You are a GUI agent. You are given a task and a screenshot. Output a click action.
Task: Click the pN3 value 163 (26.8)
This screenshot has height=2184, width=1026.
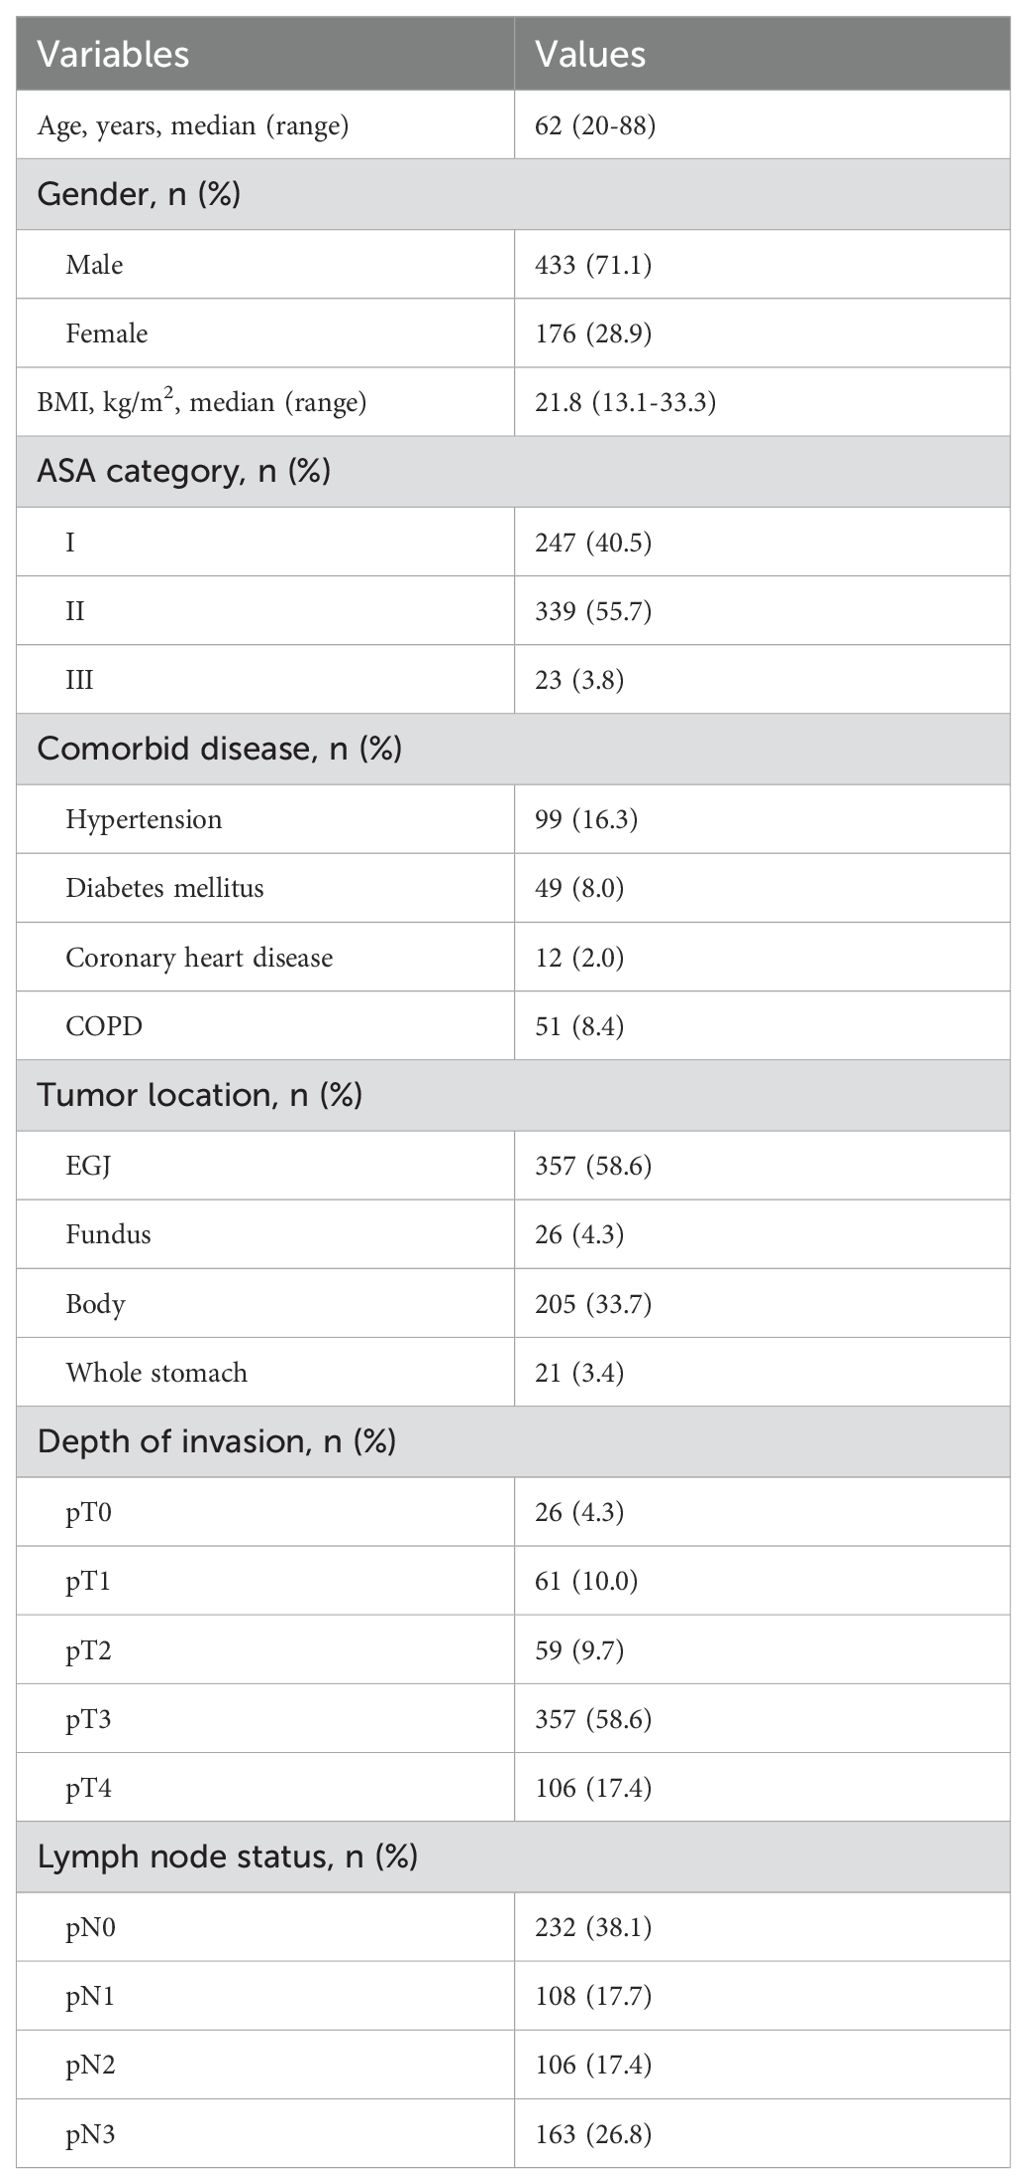tap(593, 2135)
